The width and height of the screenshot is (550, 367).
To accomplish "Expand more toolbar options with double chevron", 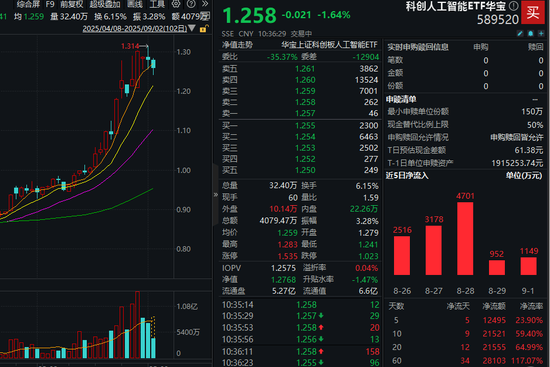I will click(x=205, y=4).
